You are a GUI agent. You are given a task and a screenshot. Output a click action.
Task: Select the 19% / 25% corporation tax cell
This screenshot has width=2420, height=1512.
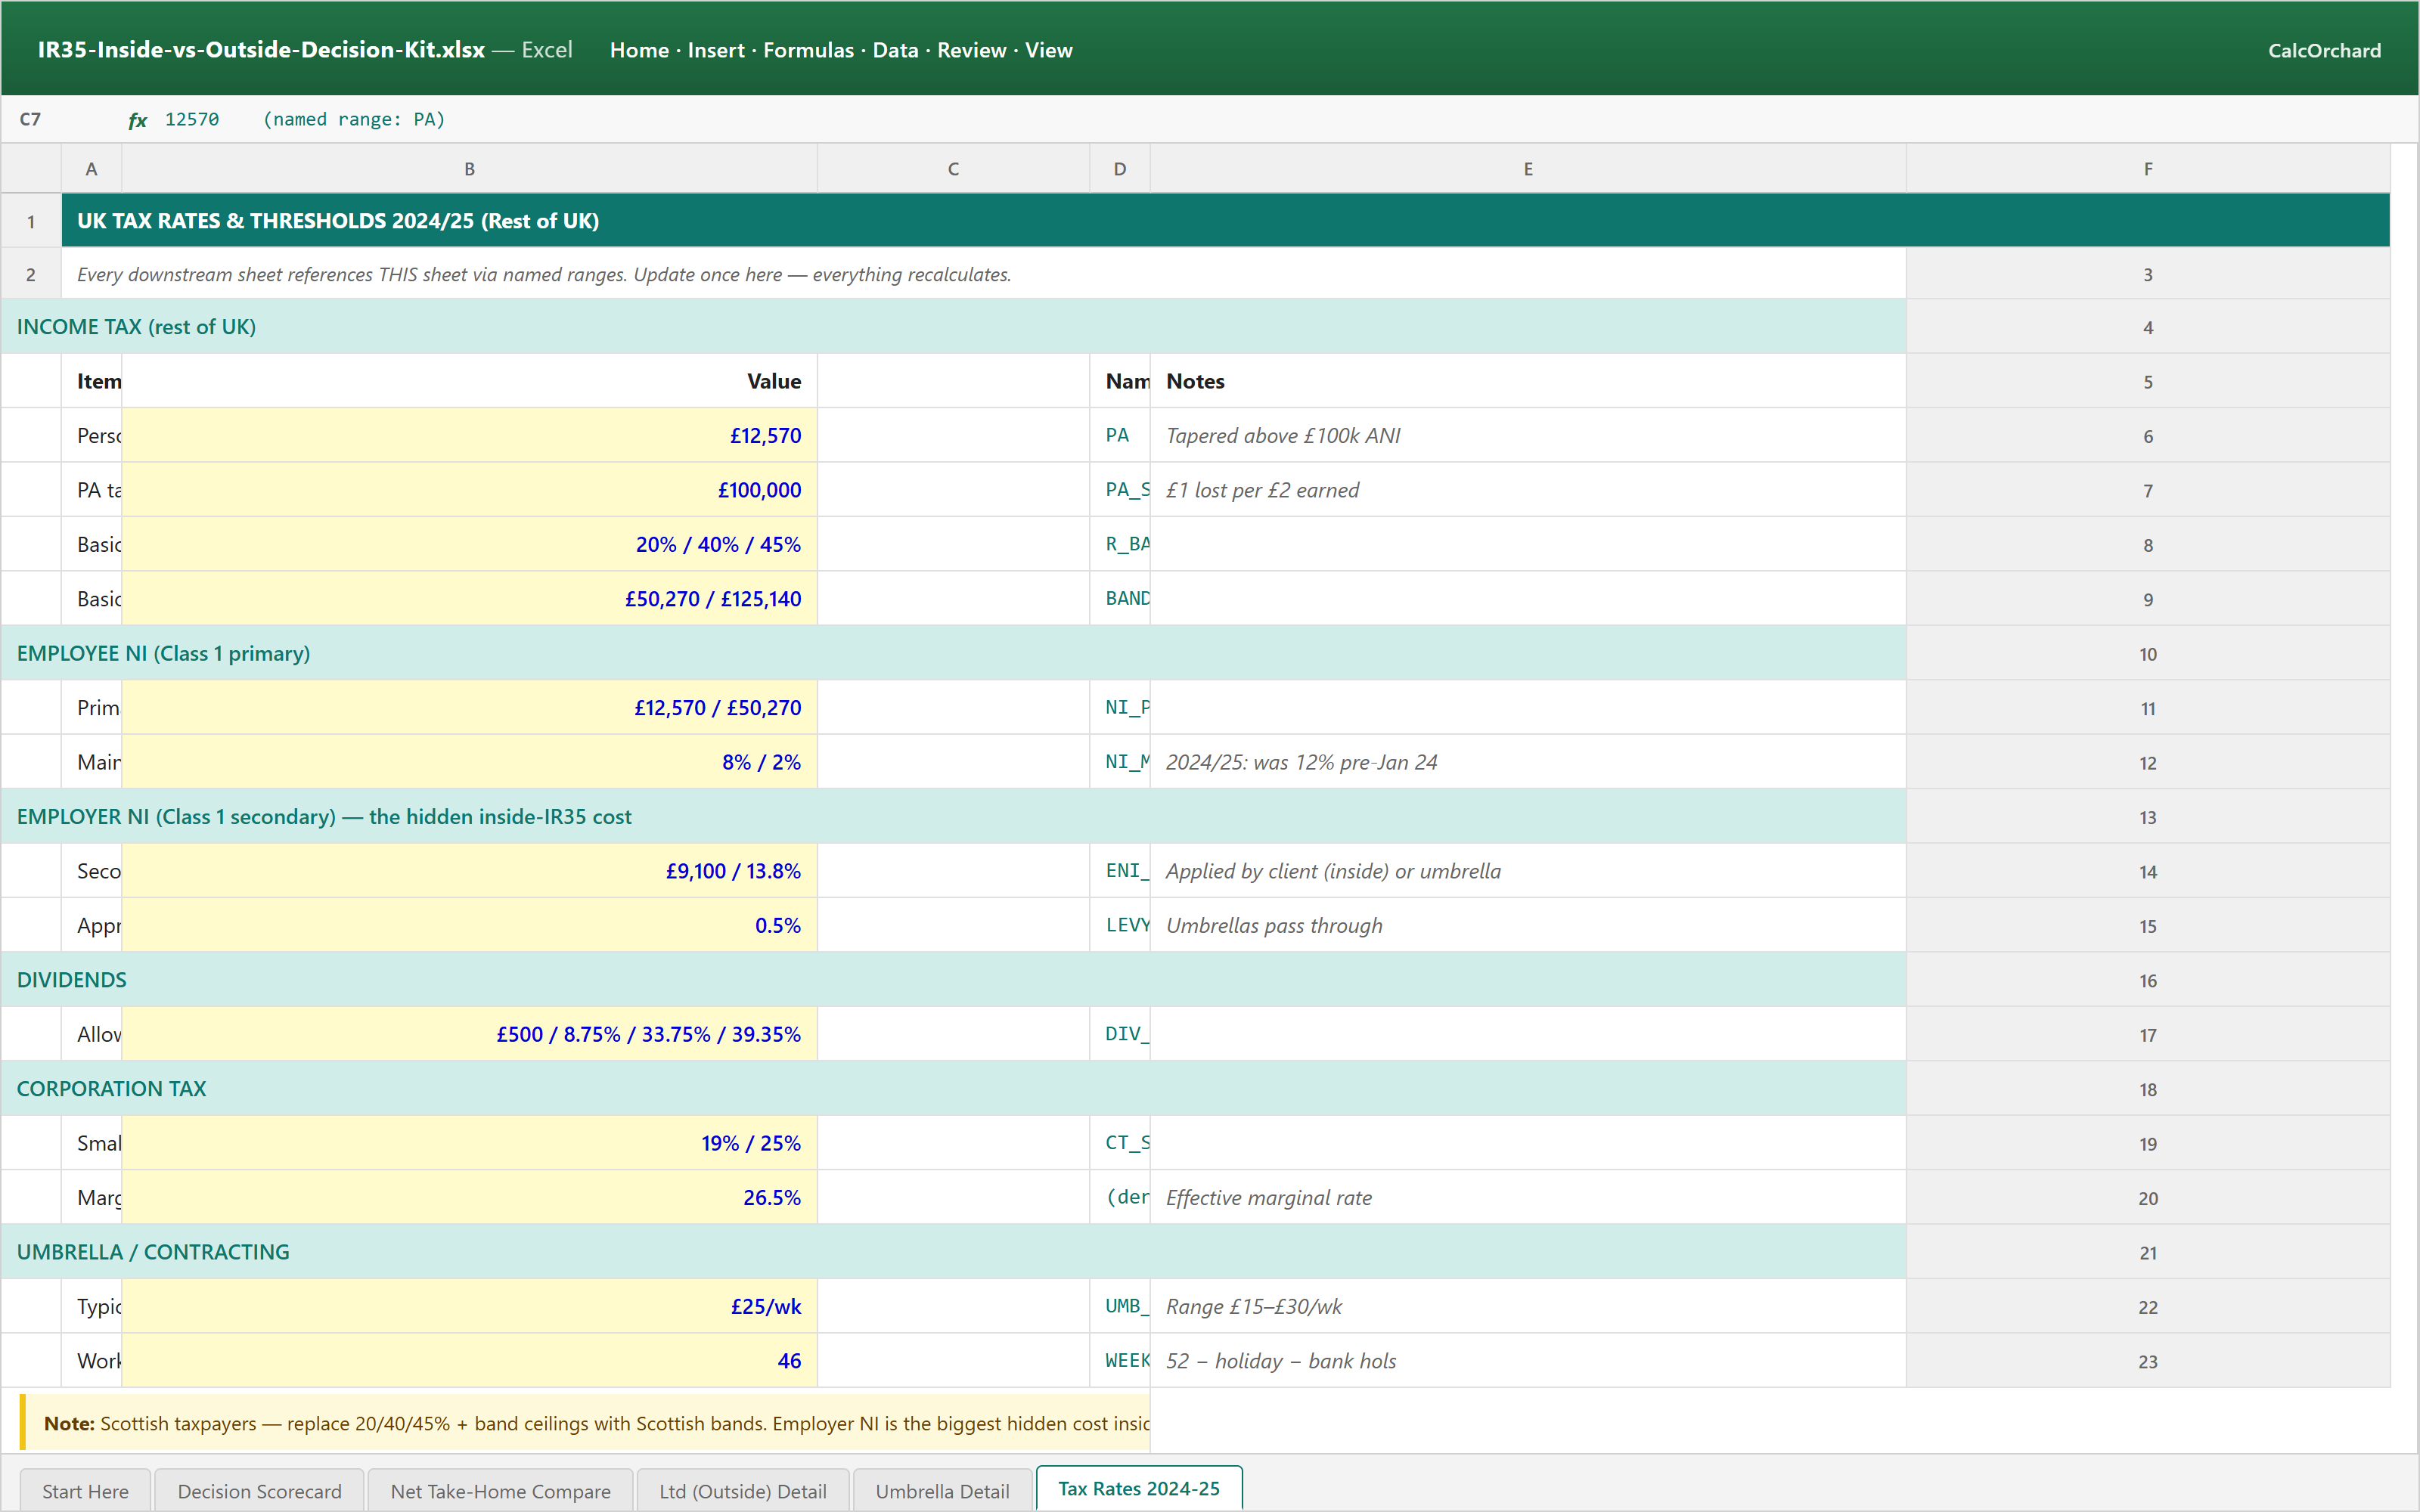[469, 1143]
